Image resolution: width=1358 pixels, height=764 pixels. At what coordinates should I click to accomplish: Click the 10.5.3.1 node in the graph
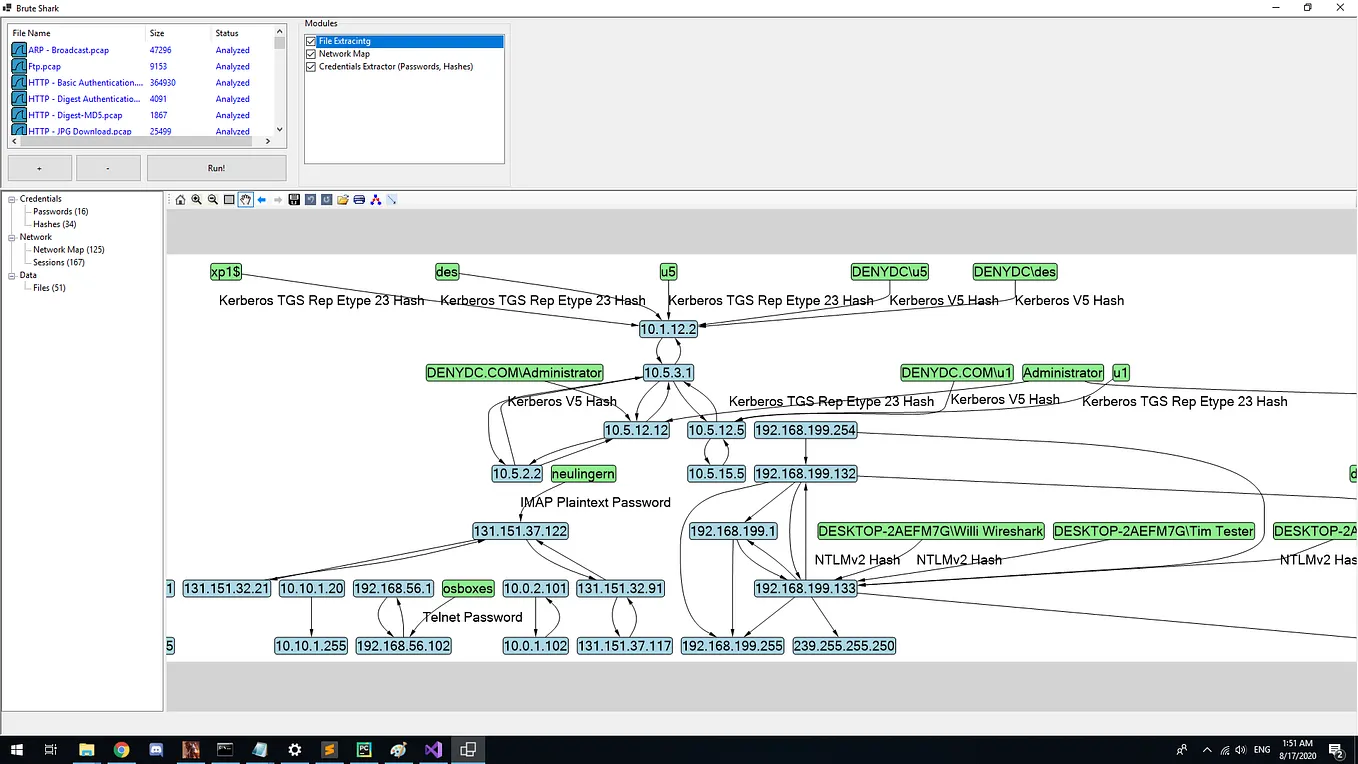coord(668,373)
